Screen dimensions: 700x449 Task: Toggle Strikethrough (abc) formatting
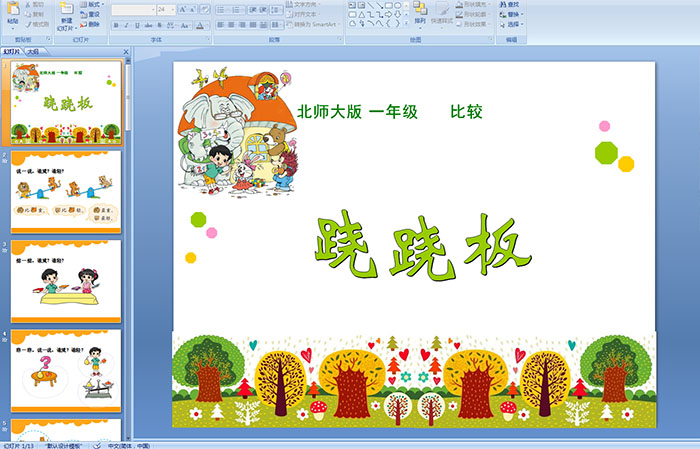point(149,25)
